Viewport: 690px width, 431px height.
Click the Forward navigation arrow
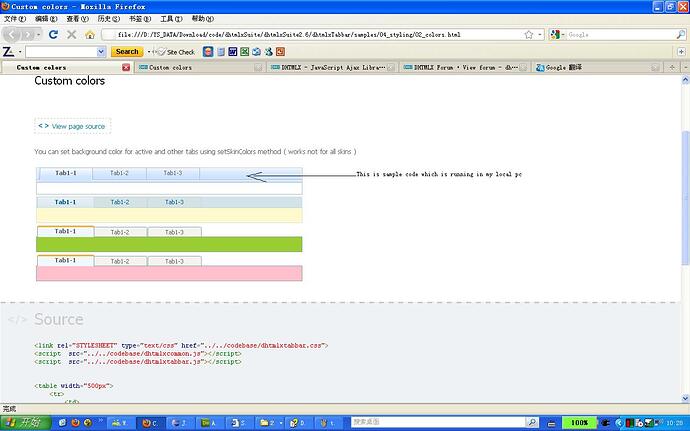click(28, 34)
